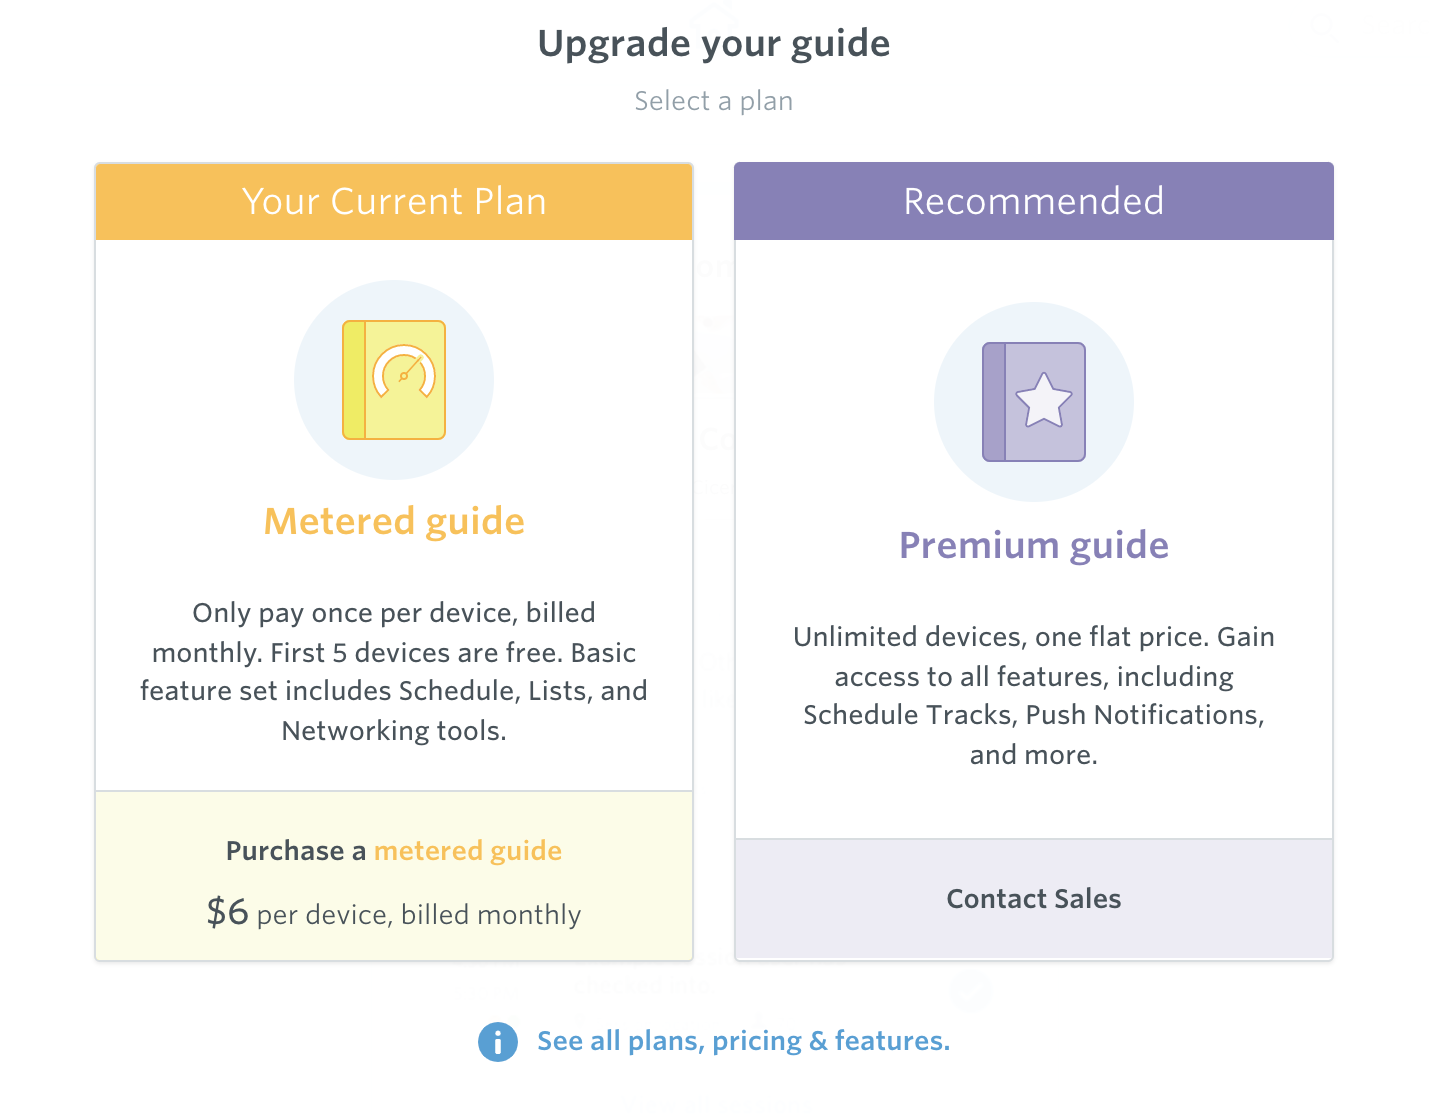Open See all plans, pricing & features link
This screenshot has width=1430, height=1116.
744,1041
